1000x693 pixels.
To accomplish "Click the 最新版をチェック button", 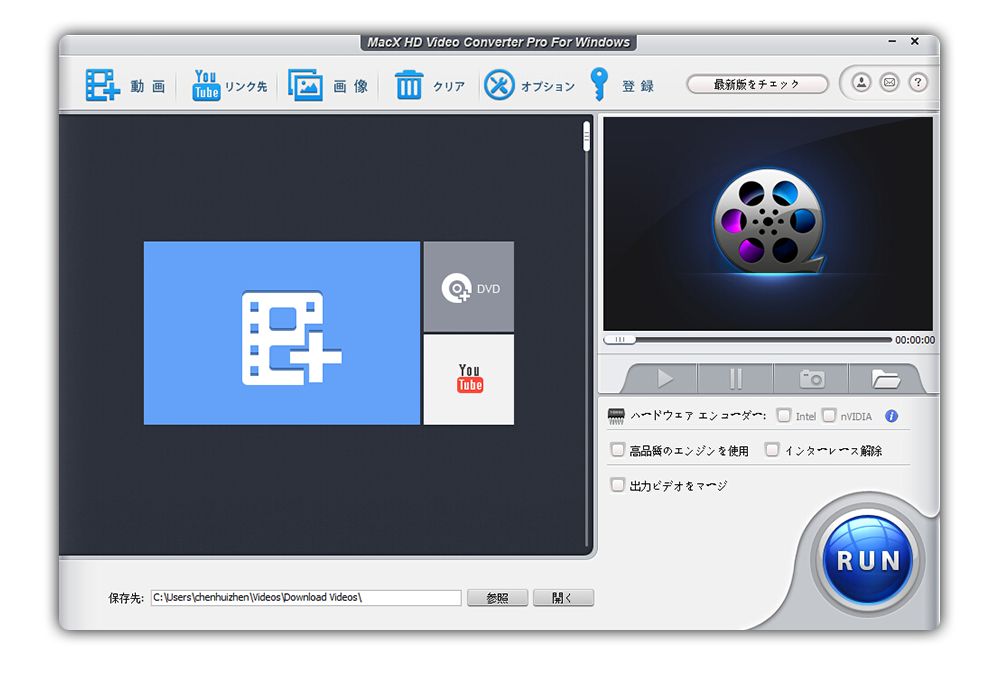I will 757,84.
